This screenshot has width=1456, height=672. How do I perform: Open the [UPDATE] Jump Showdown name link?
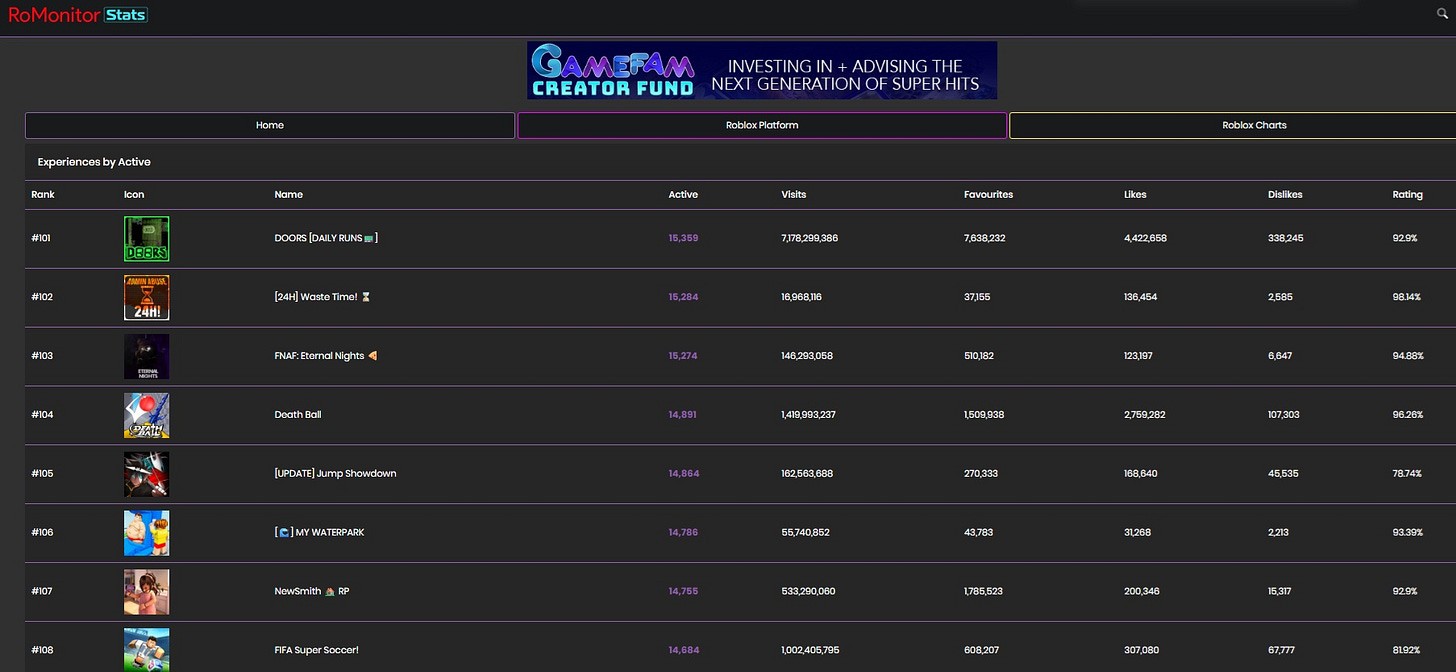[335, 473]
